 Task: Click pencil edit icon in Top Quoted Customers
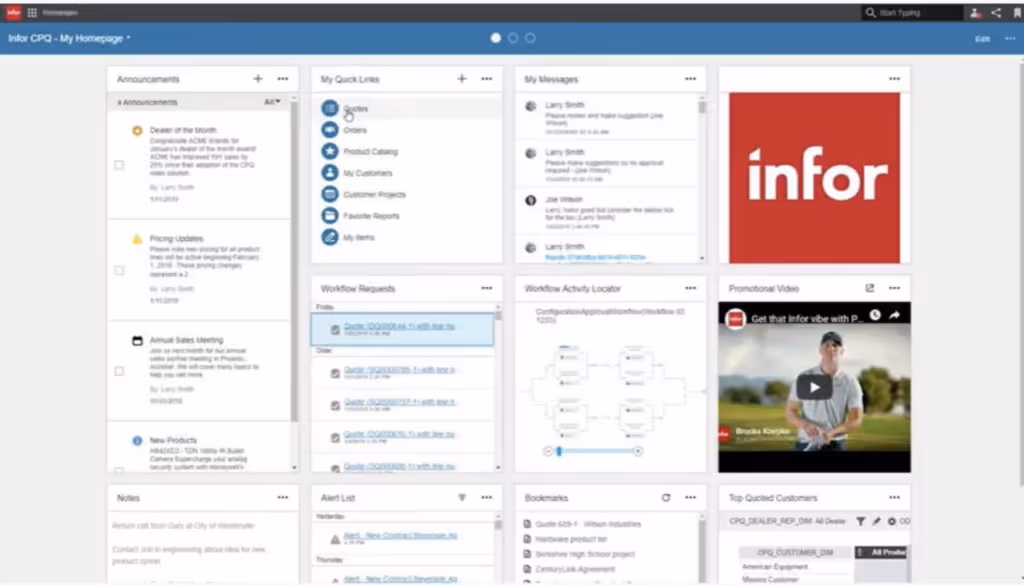[x=876, y=521]
